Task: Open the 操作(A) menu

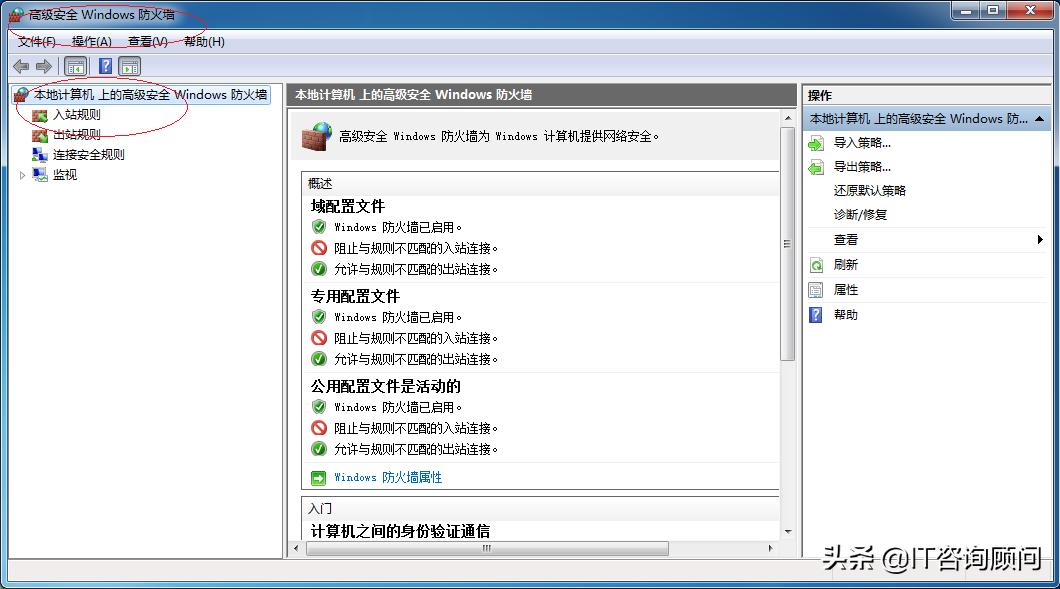Action: click(91, 42)
